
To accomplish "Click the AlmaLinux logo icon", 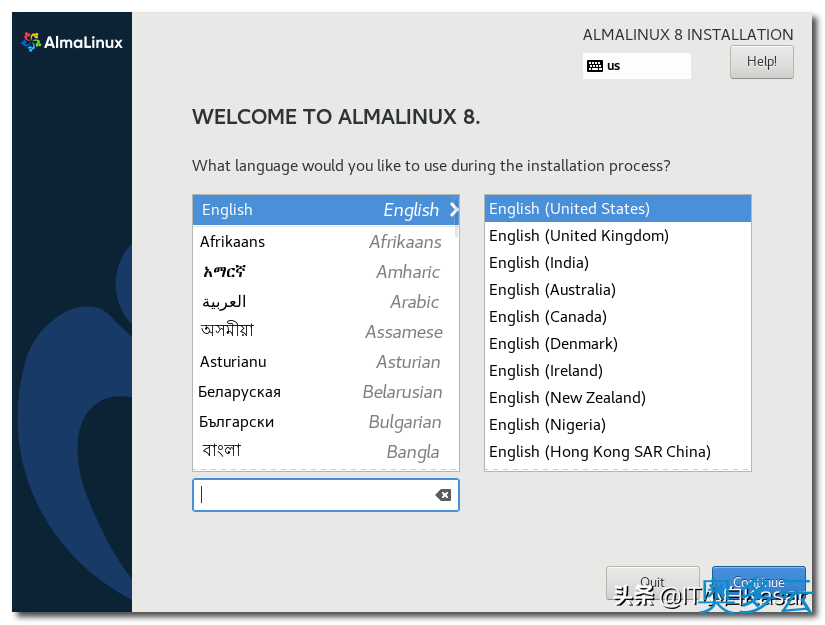I will point(29,42).
